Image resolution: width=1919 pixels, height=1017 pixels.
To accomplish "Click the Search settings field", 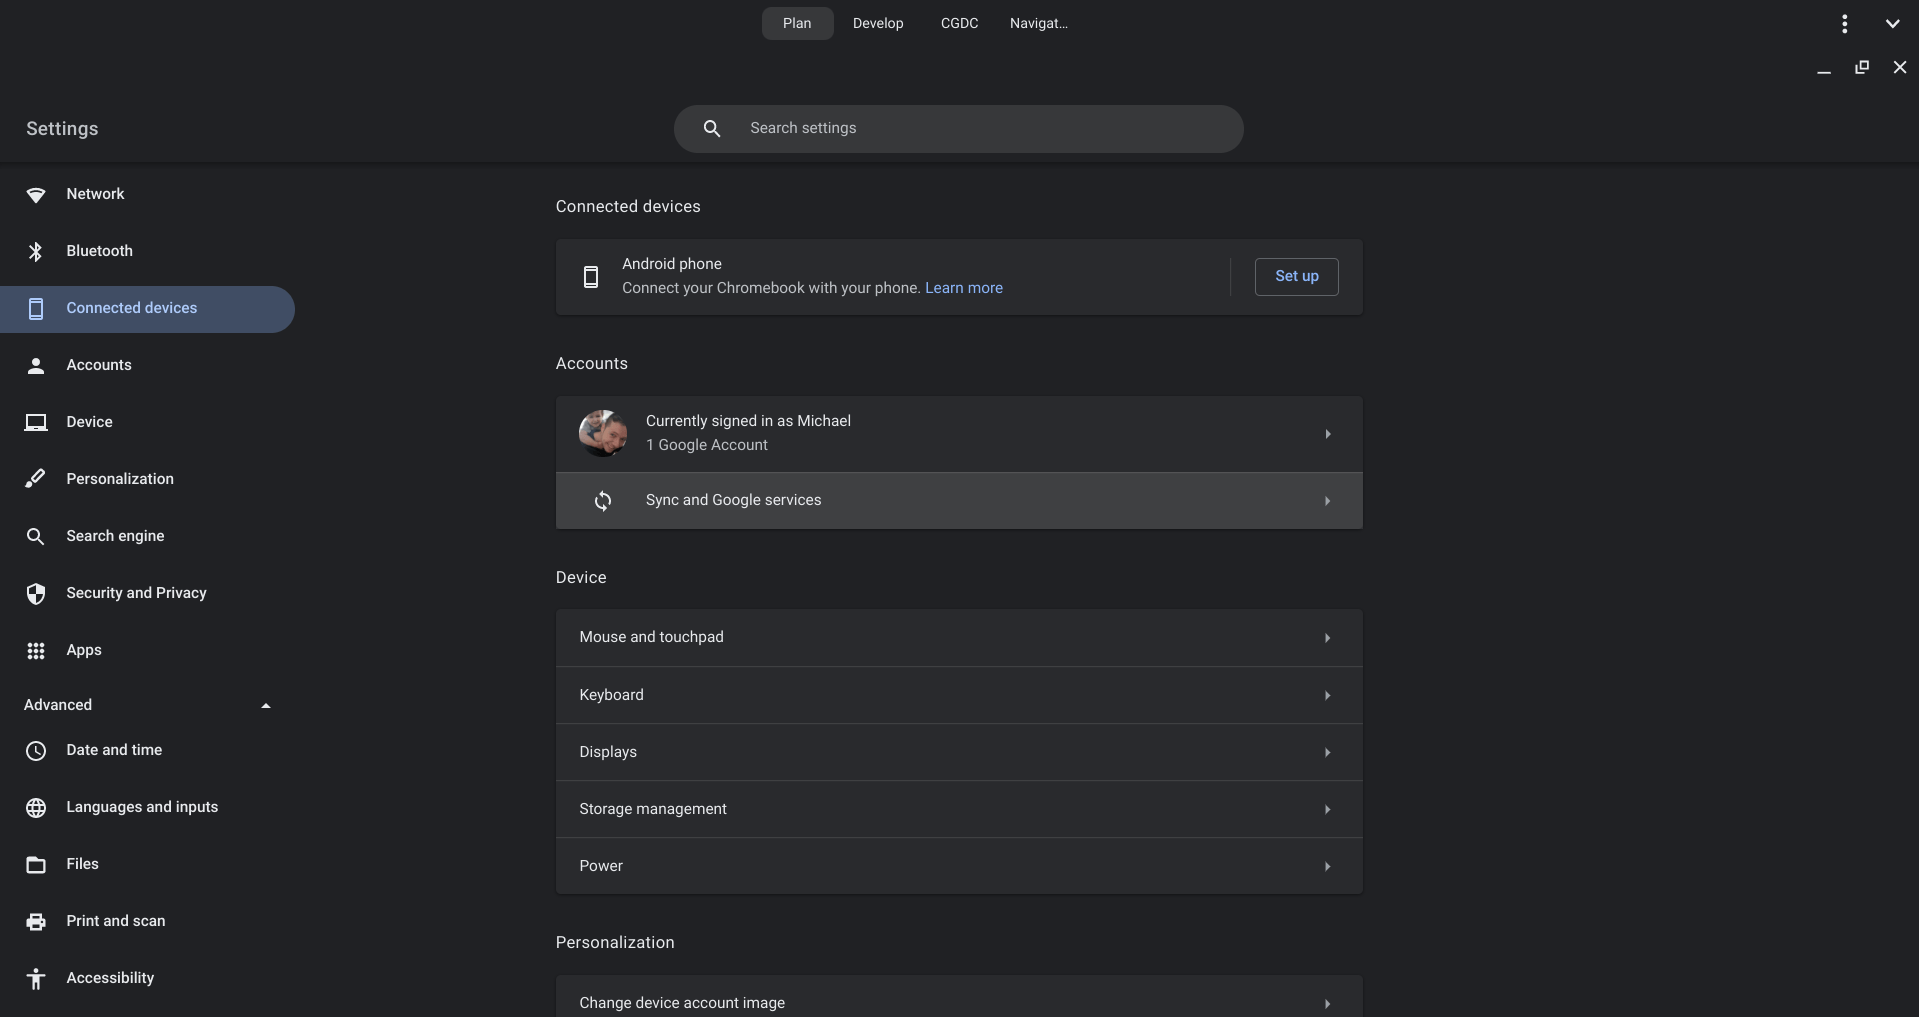I will click(959, 128).
